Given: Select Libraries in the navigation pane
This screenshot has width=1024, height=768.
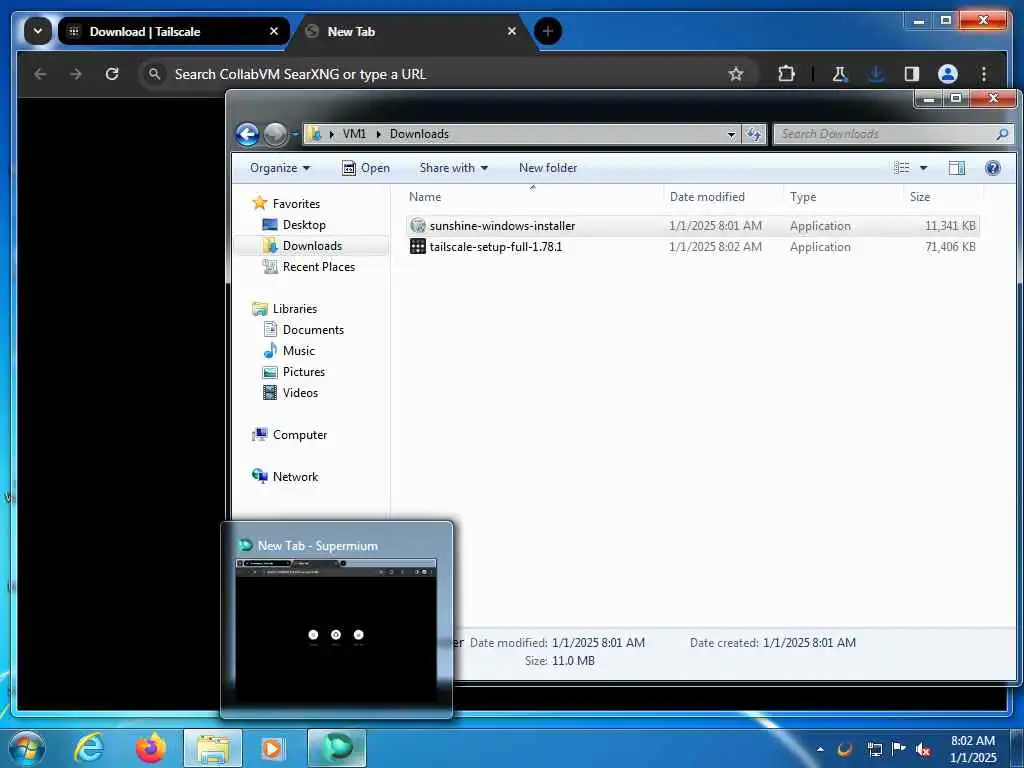Looking at the screenshot, I should tap(285, 309).
